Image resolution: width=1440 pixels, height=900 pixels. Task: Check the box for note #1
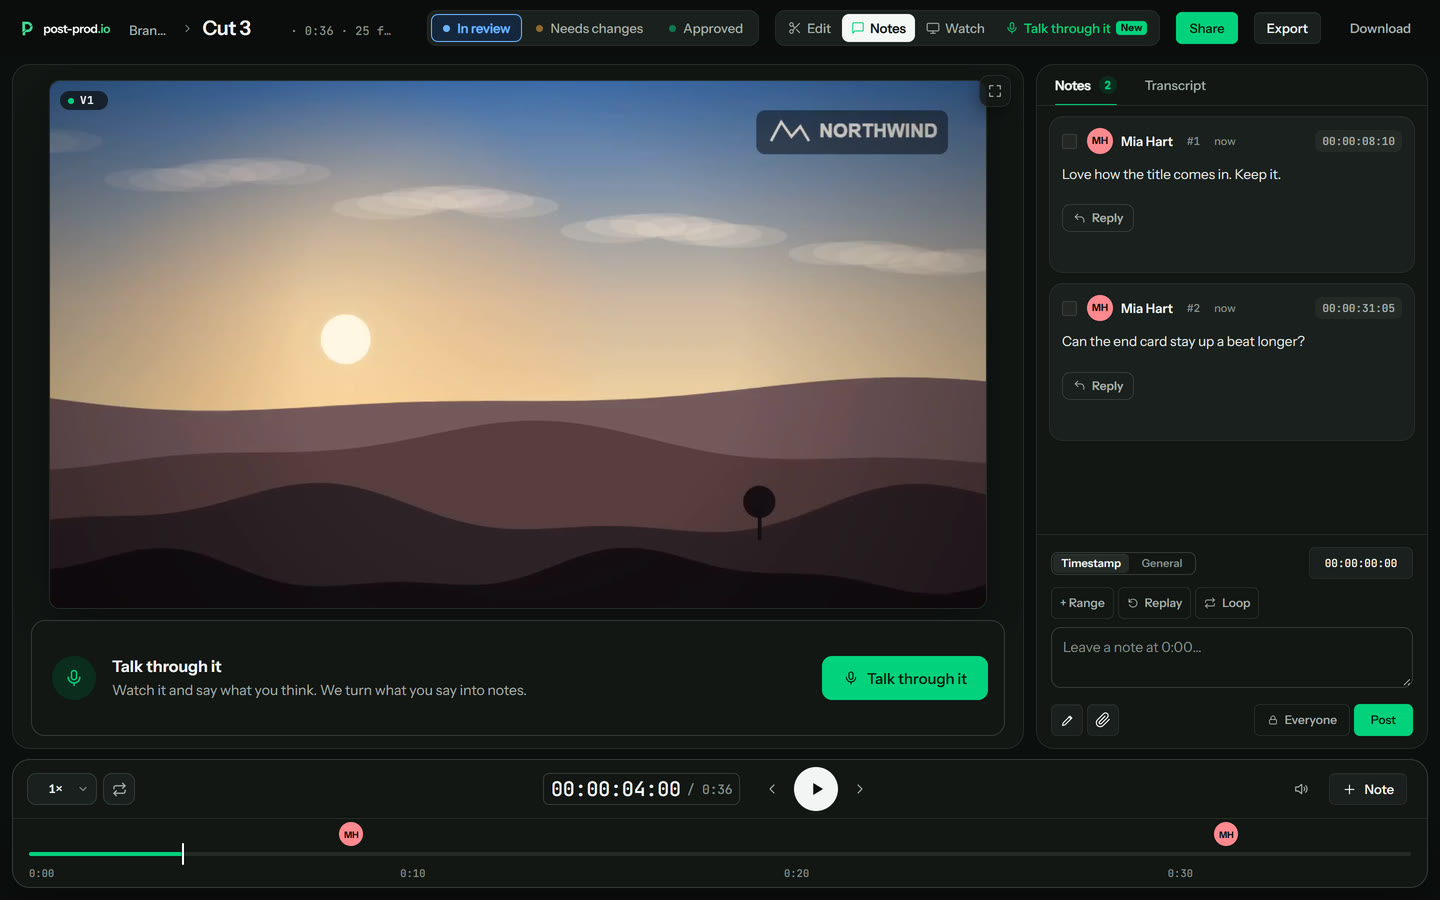click(1069, 141)
